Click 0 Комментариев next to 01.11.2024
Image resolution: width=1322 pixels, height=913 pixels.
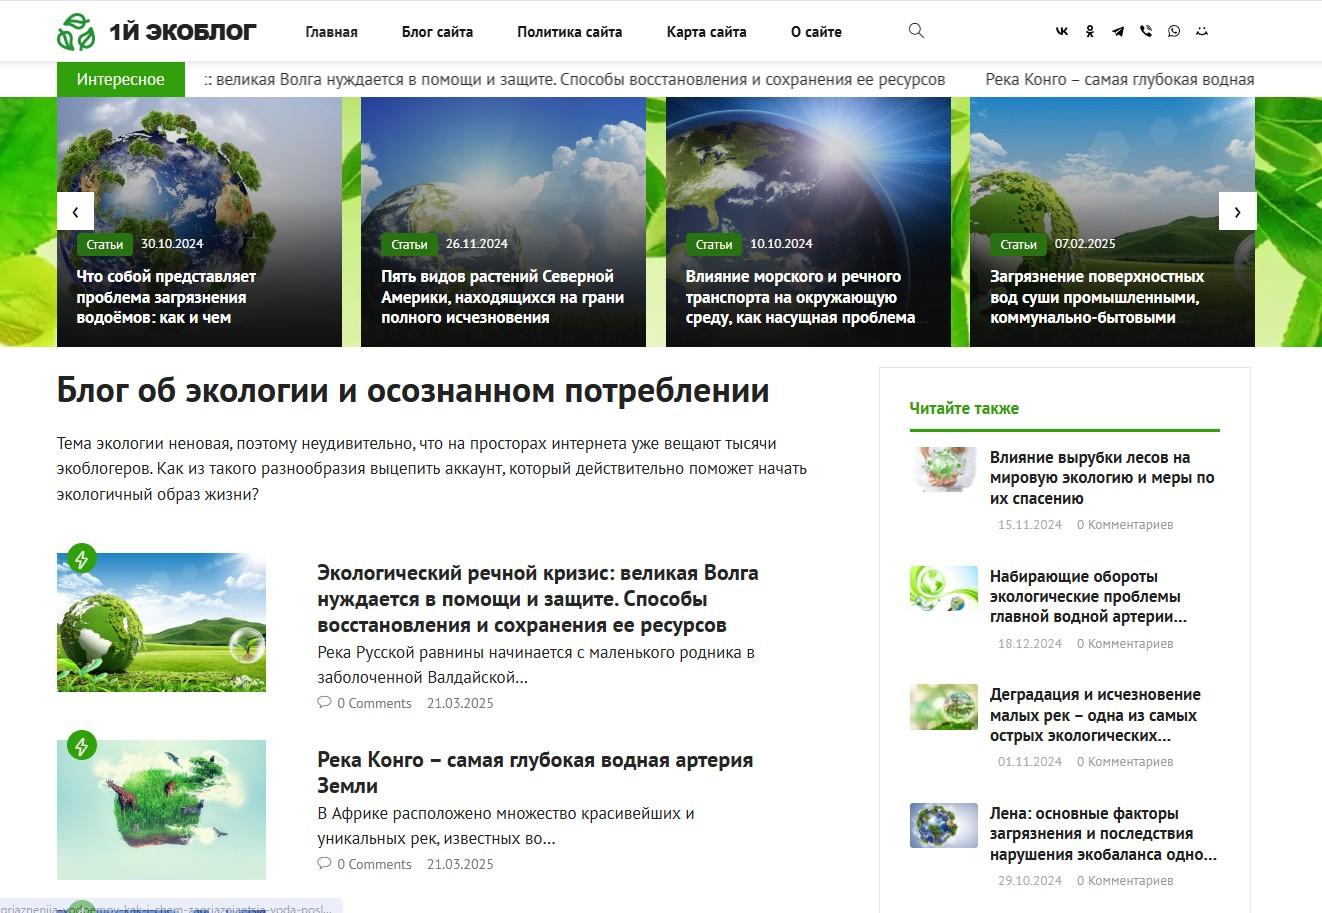point(1125,762)
